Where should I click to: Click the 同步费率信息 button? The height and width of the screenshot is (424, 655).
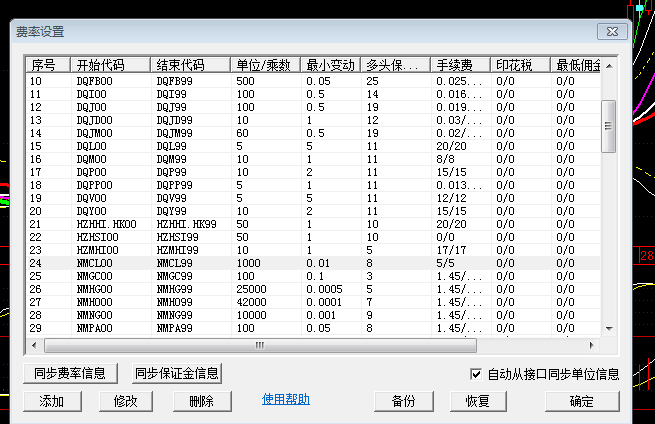70,373
